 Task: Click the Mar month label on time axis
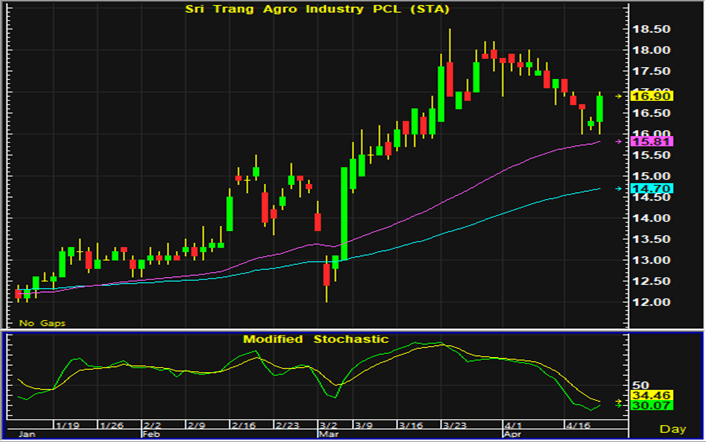point(329,435)
